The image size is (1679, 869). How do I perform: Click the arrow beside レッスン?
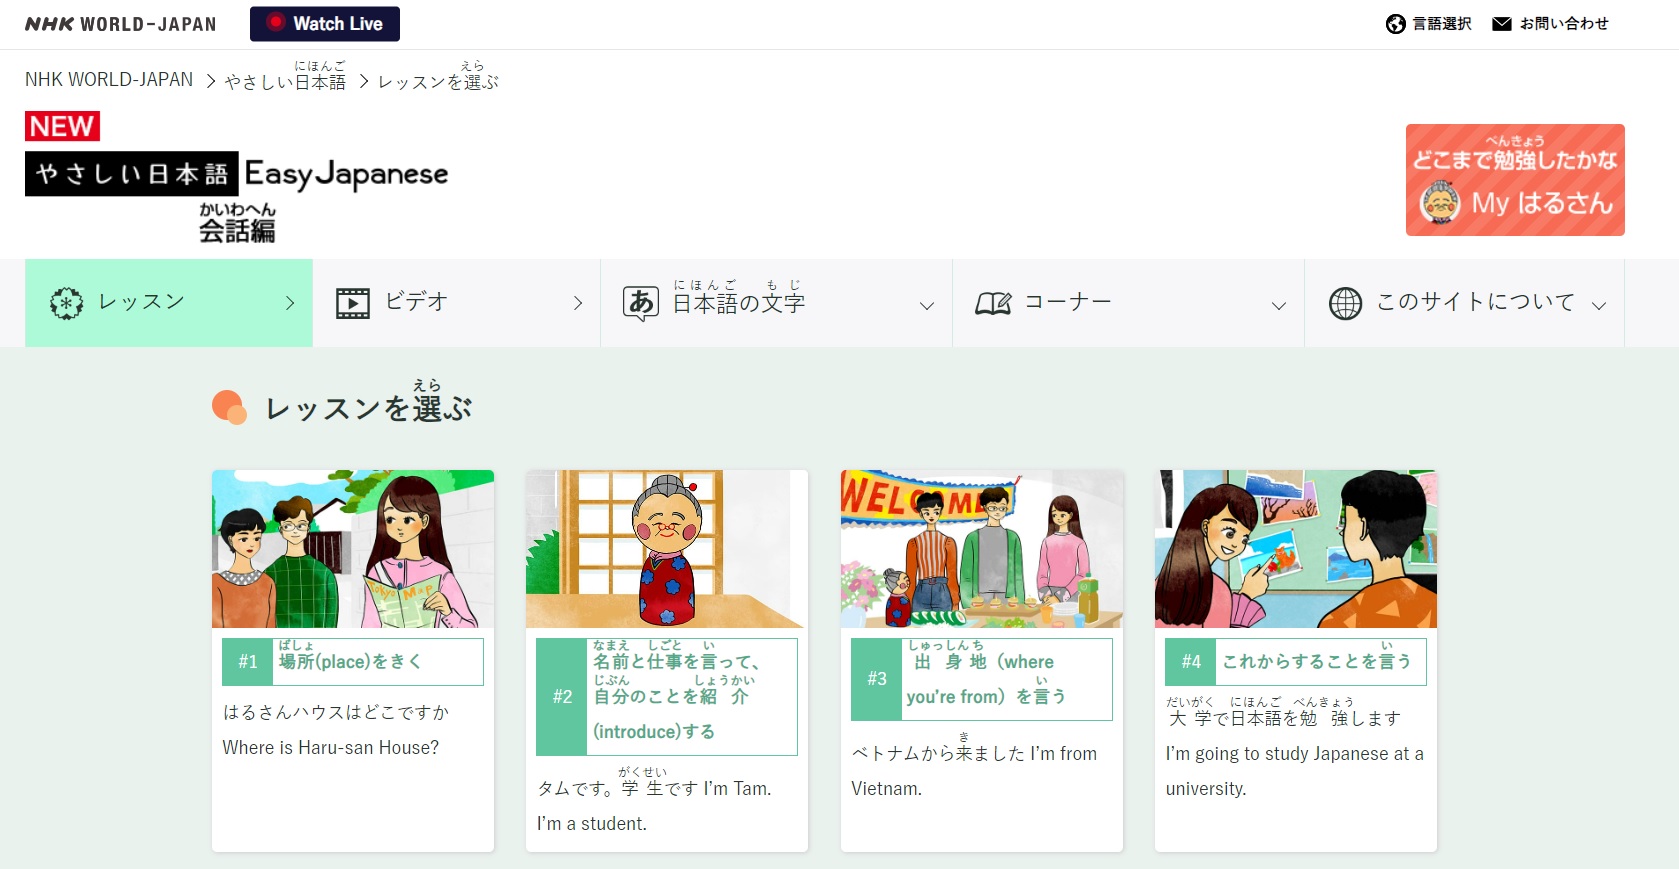(x=290, y=303)
